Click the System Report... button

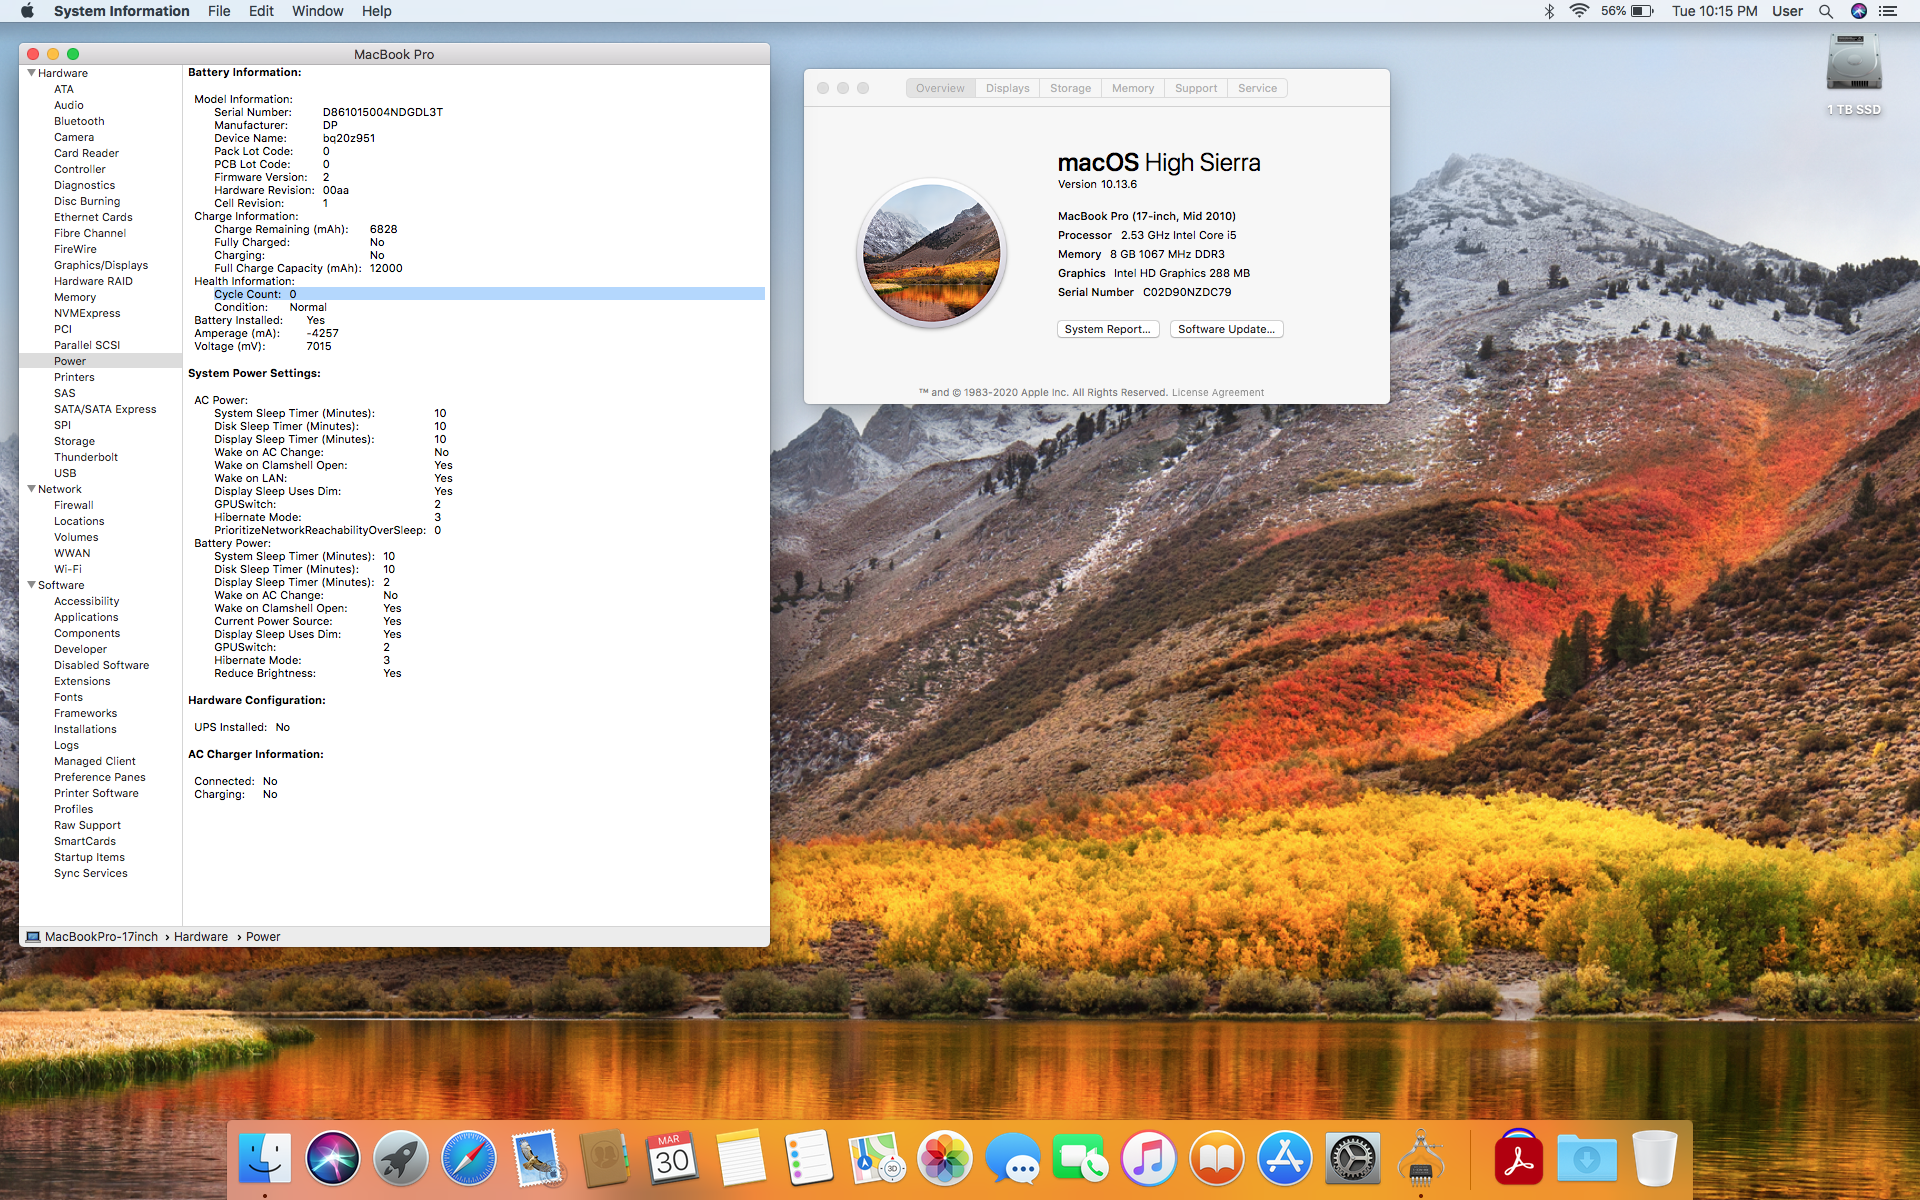pyautogui.click(x=1107, y=329)
